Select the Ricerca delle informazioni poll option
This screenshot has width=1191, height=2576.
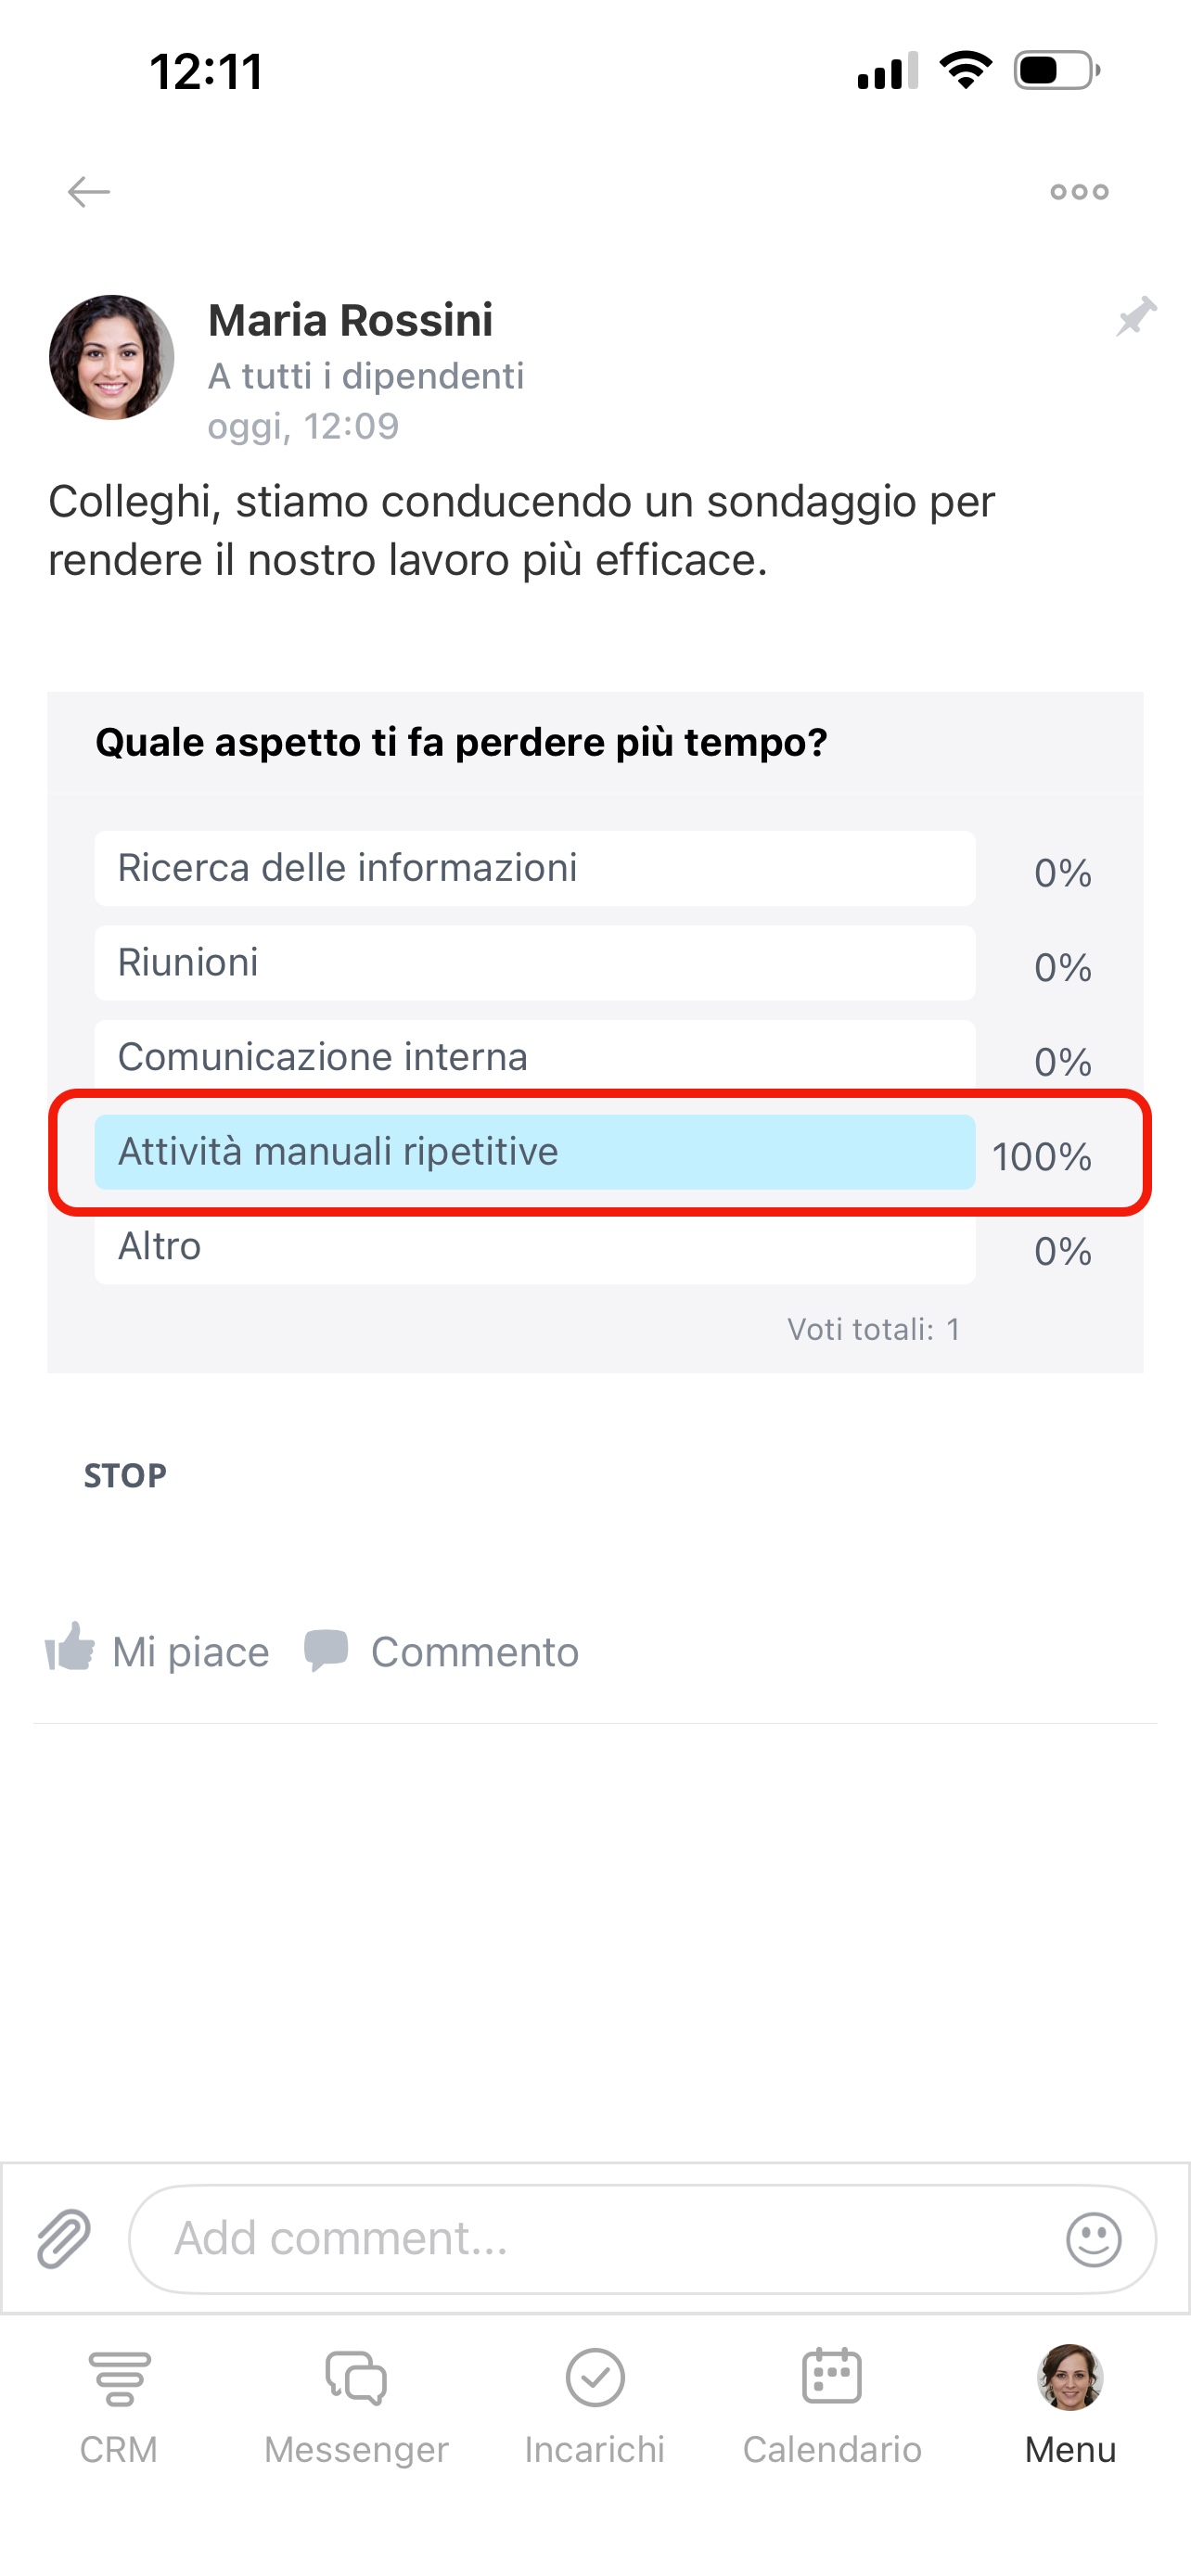coord(534,868)
